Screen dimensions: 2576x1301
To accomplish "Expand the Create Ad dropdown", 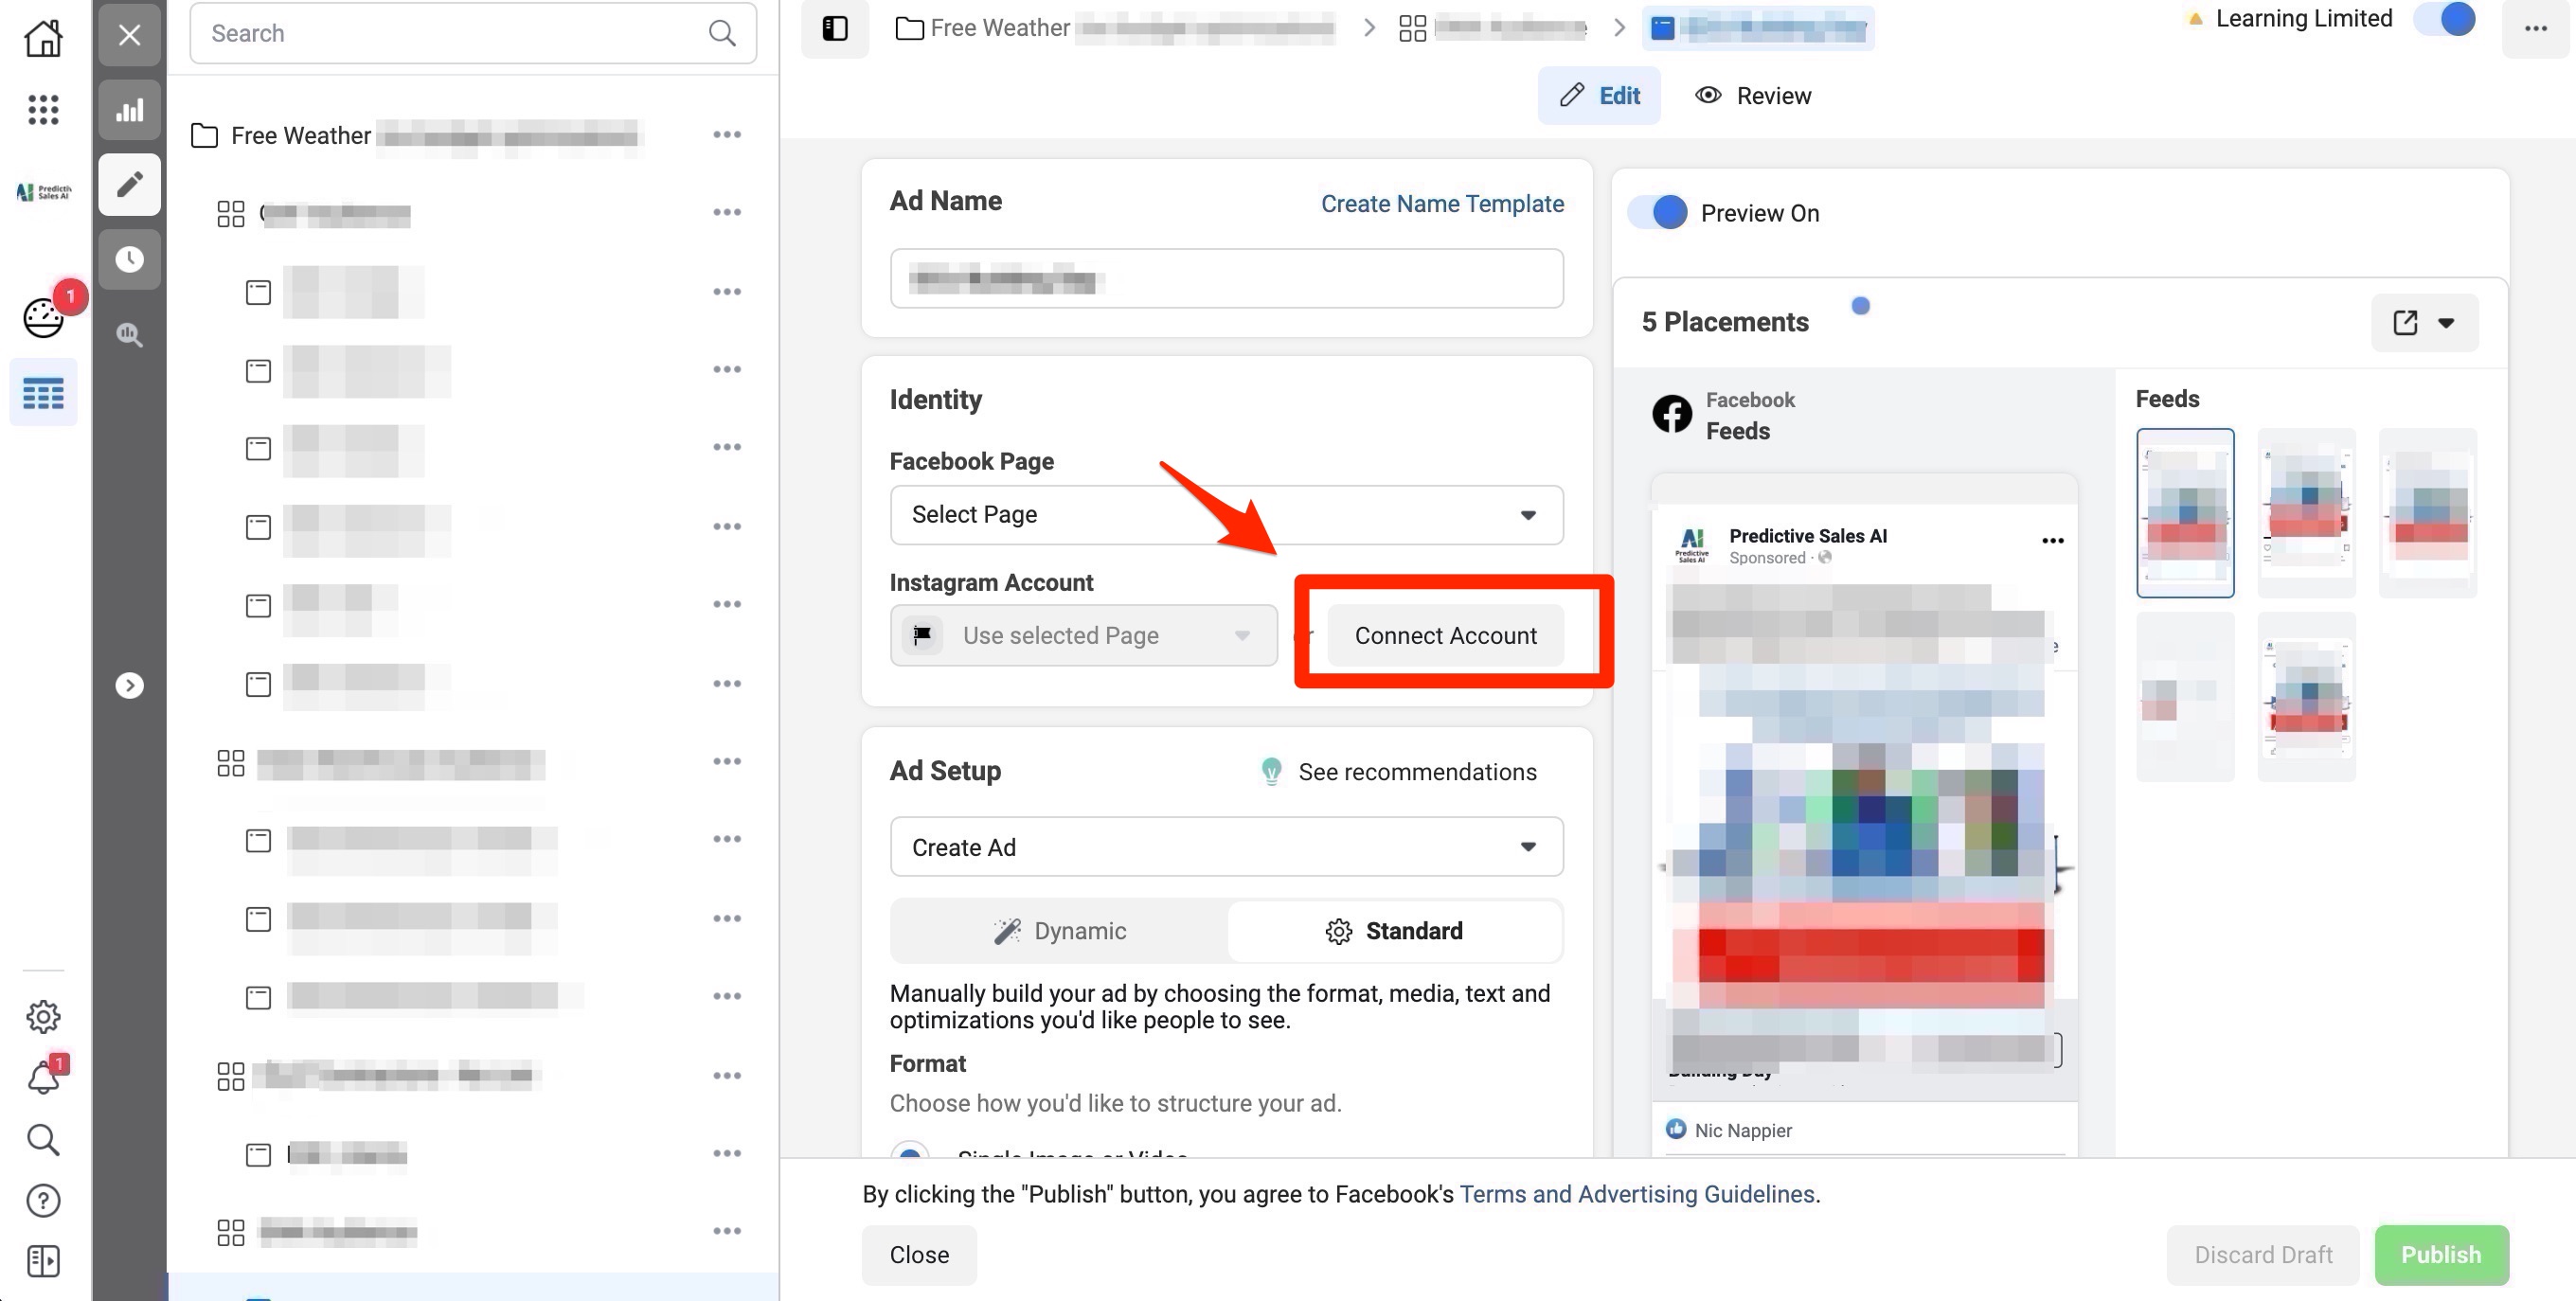I will pyautogui.click(x=1226, y=847).
